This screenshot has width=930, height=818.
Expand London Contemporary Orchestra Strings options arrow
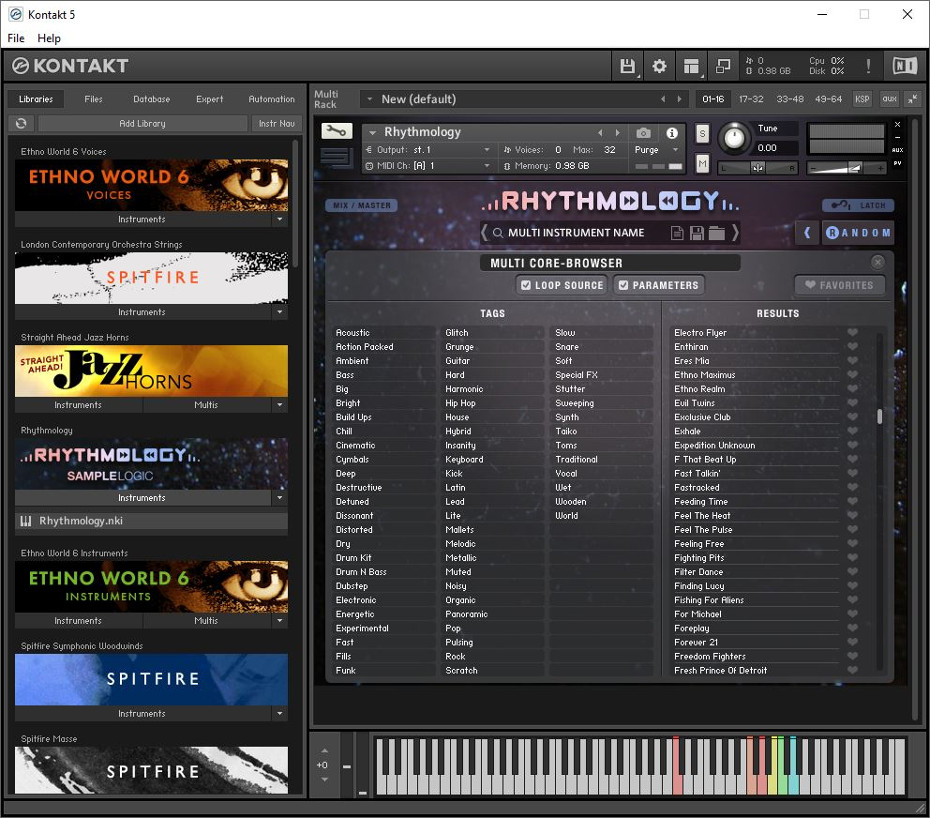click(x=280, y=312)
